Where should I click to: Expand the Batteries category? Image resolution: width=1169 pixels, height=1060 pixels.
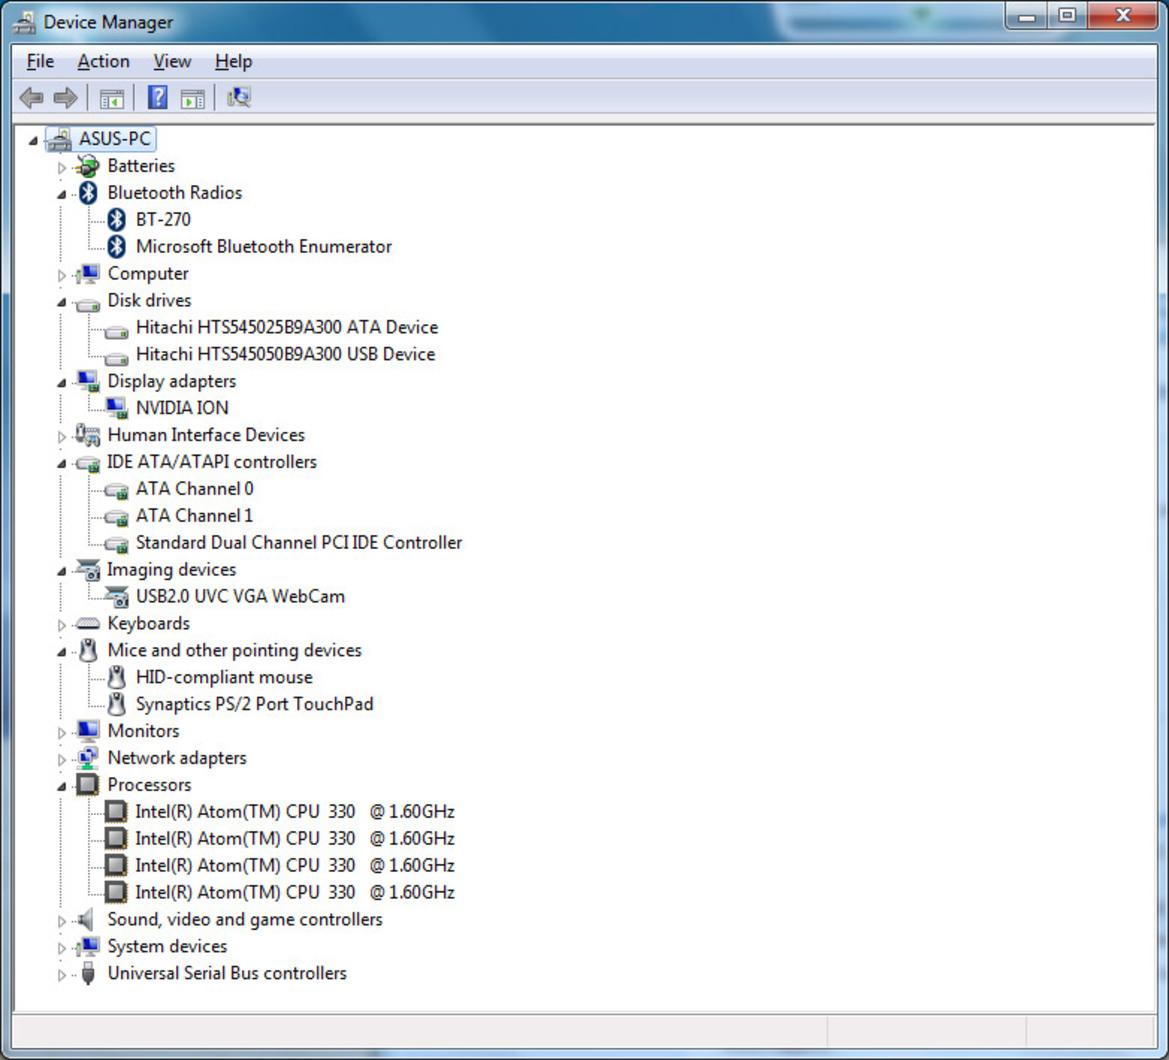62,167
